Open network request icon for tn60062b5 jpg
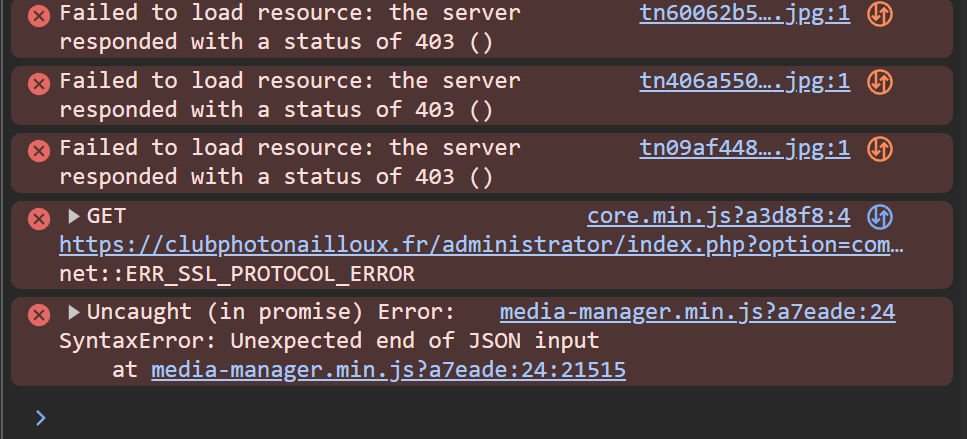Image resolution: width=967 pixels, height=439 pixels. 880,15
